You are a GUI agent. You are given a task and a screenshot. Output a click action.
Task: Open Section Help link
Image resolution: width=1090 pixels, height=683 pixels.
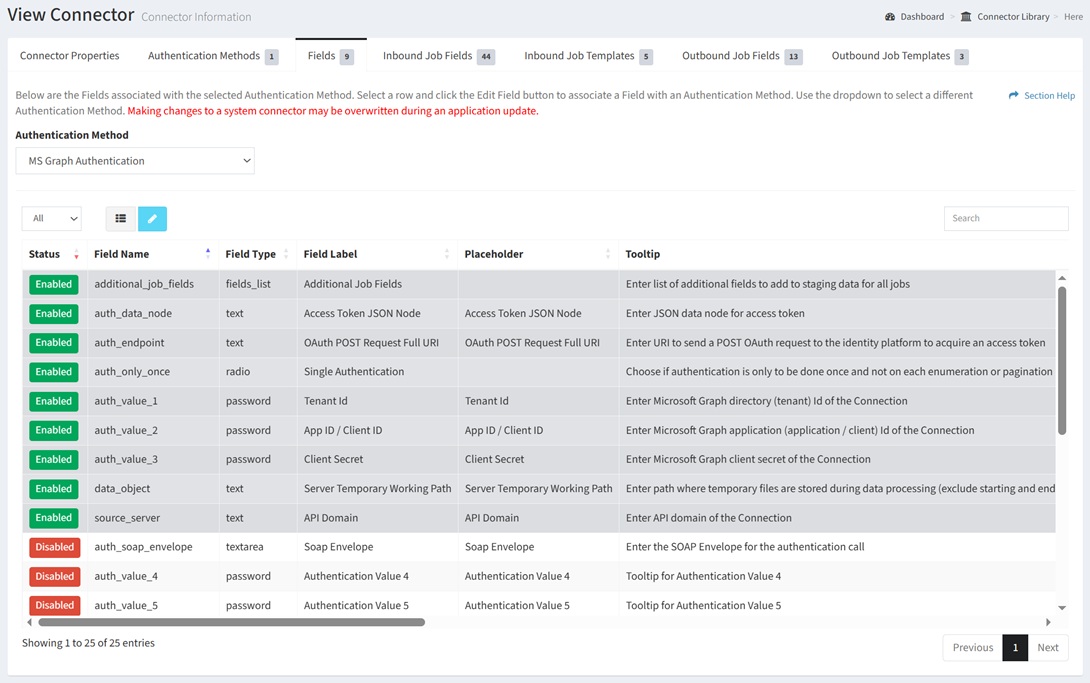click(x=1042, y=95)
